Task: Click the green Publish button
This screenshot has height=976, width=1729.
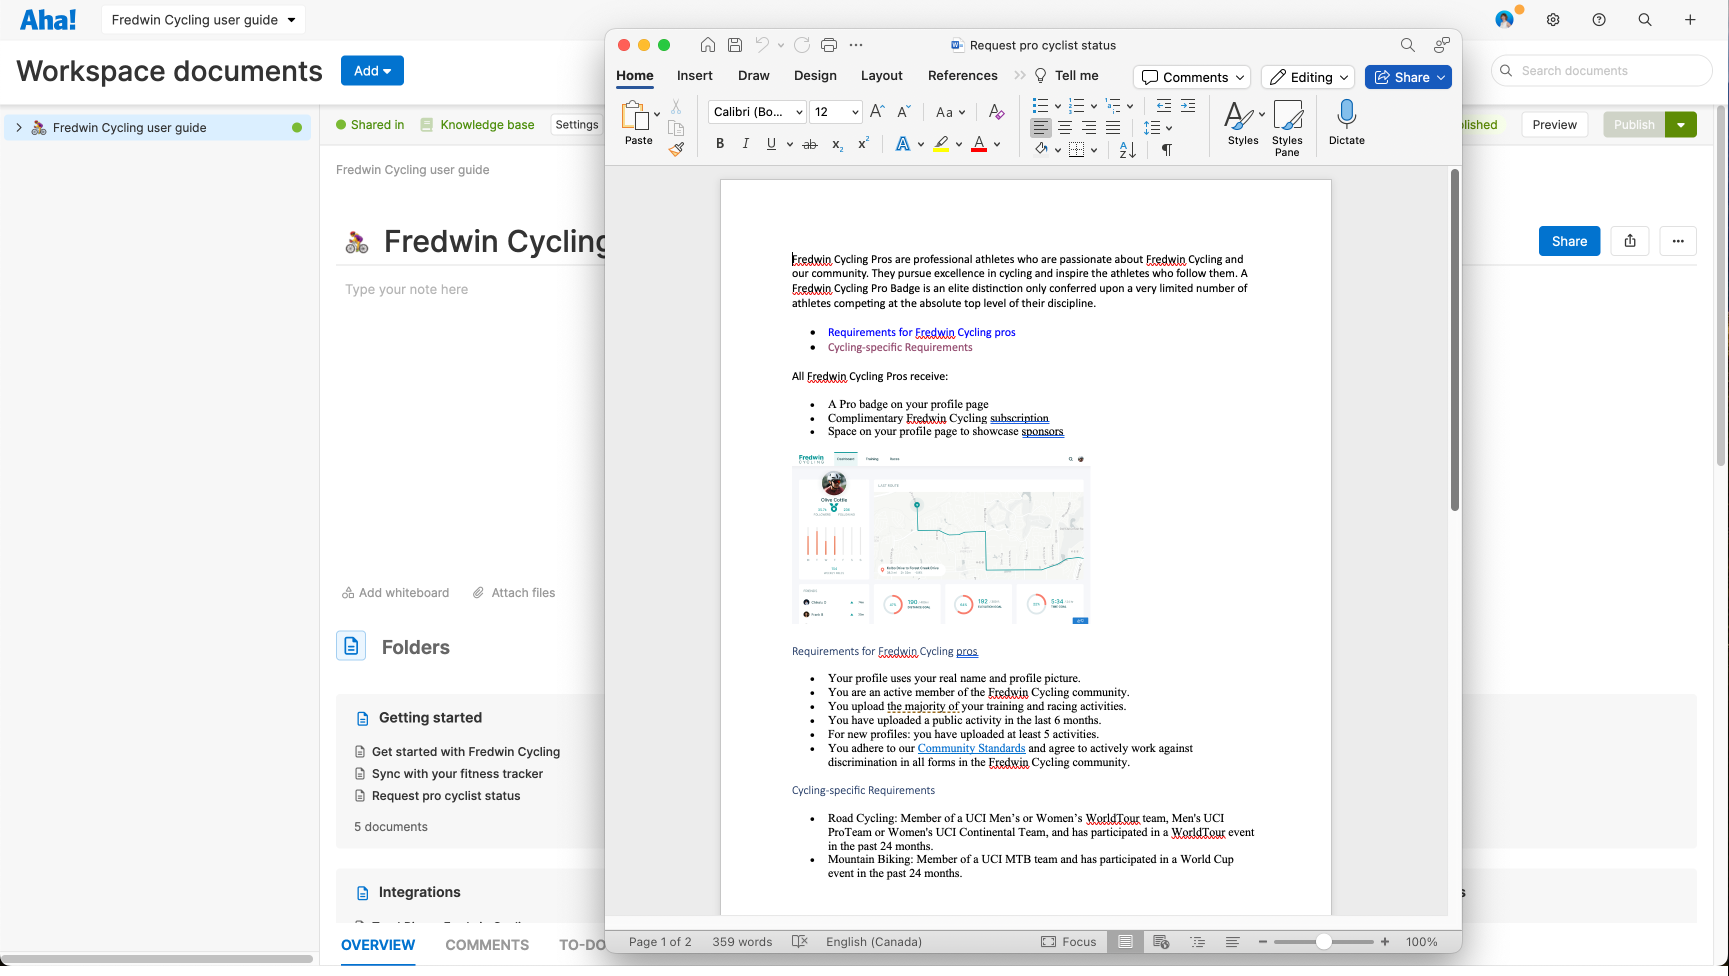Action: coord(1633,124)
